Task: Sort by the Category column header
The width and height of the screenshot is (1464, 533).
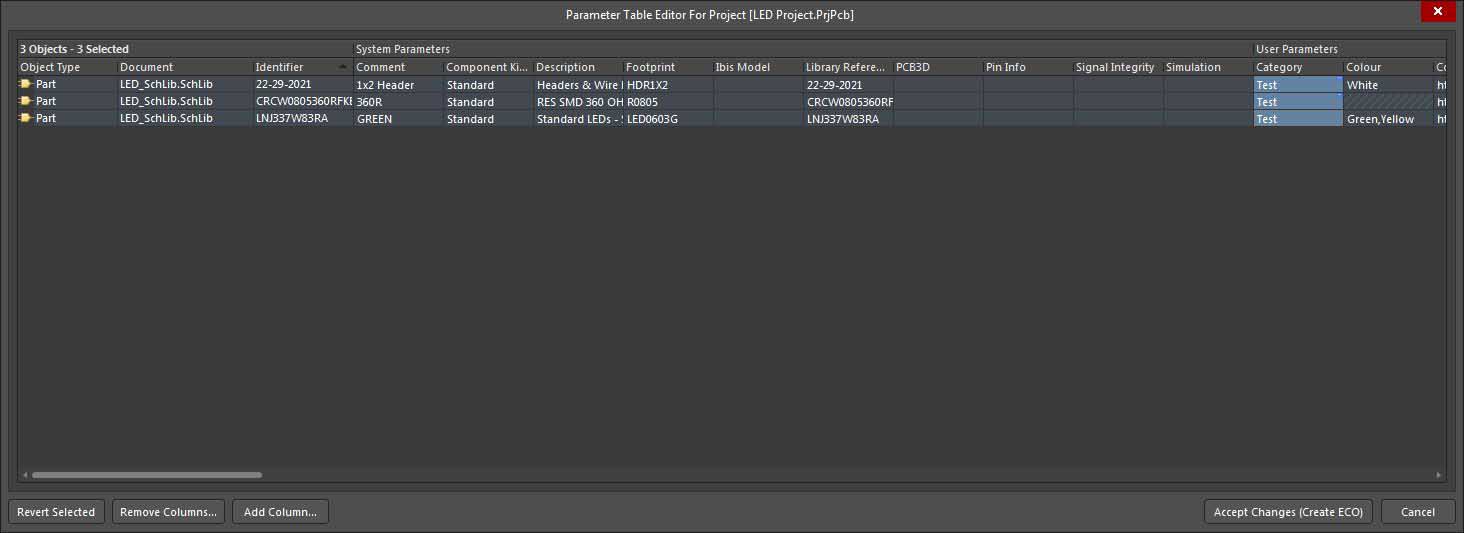Action: coord(1297,67)
